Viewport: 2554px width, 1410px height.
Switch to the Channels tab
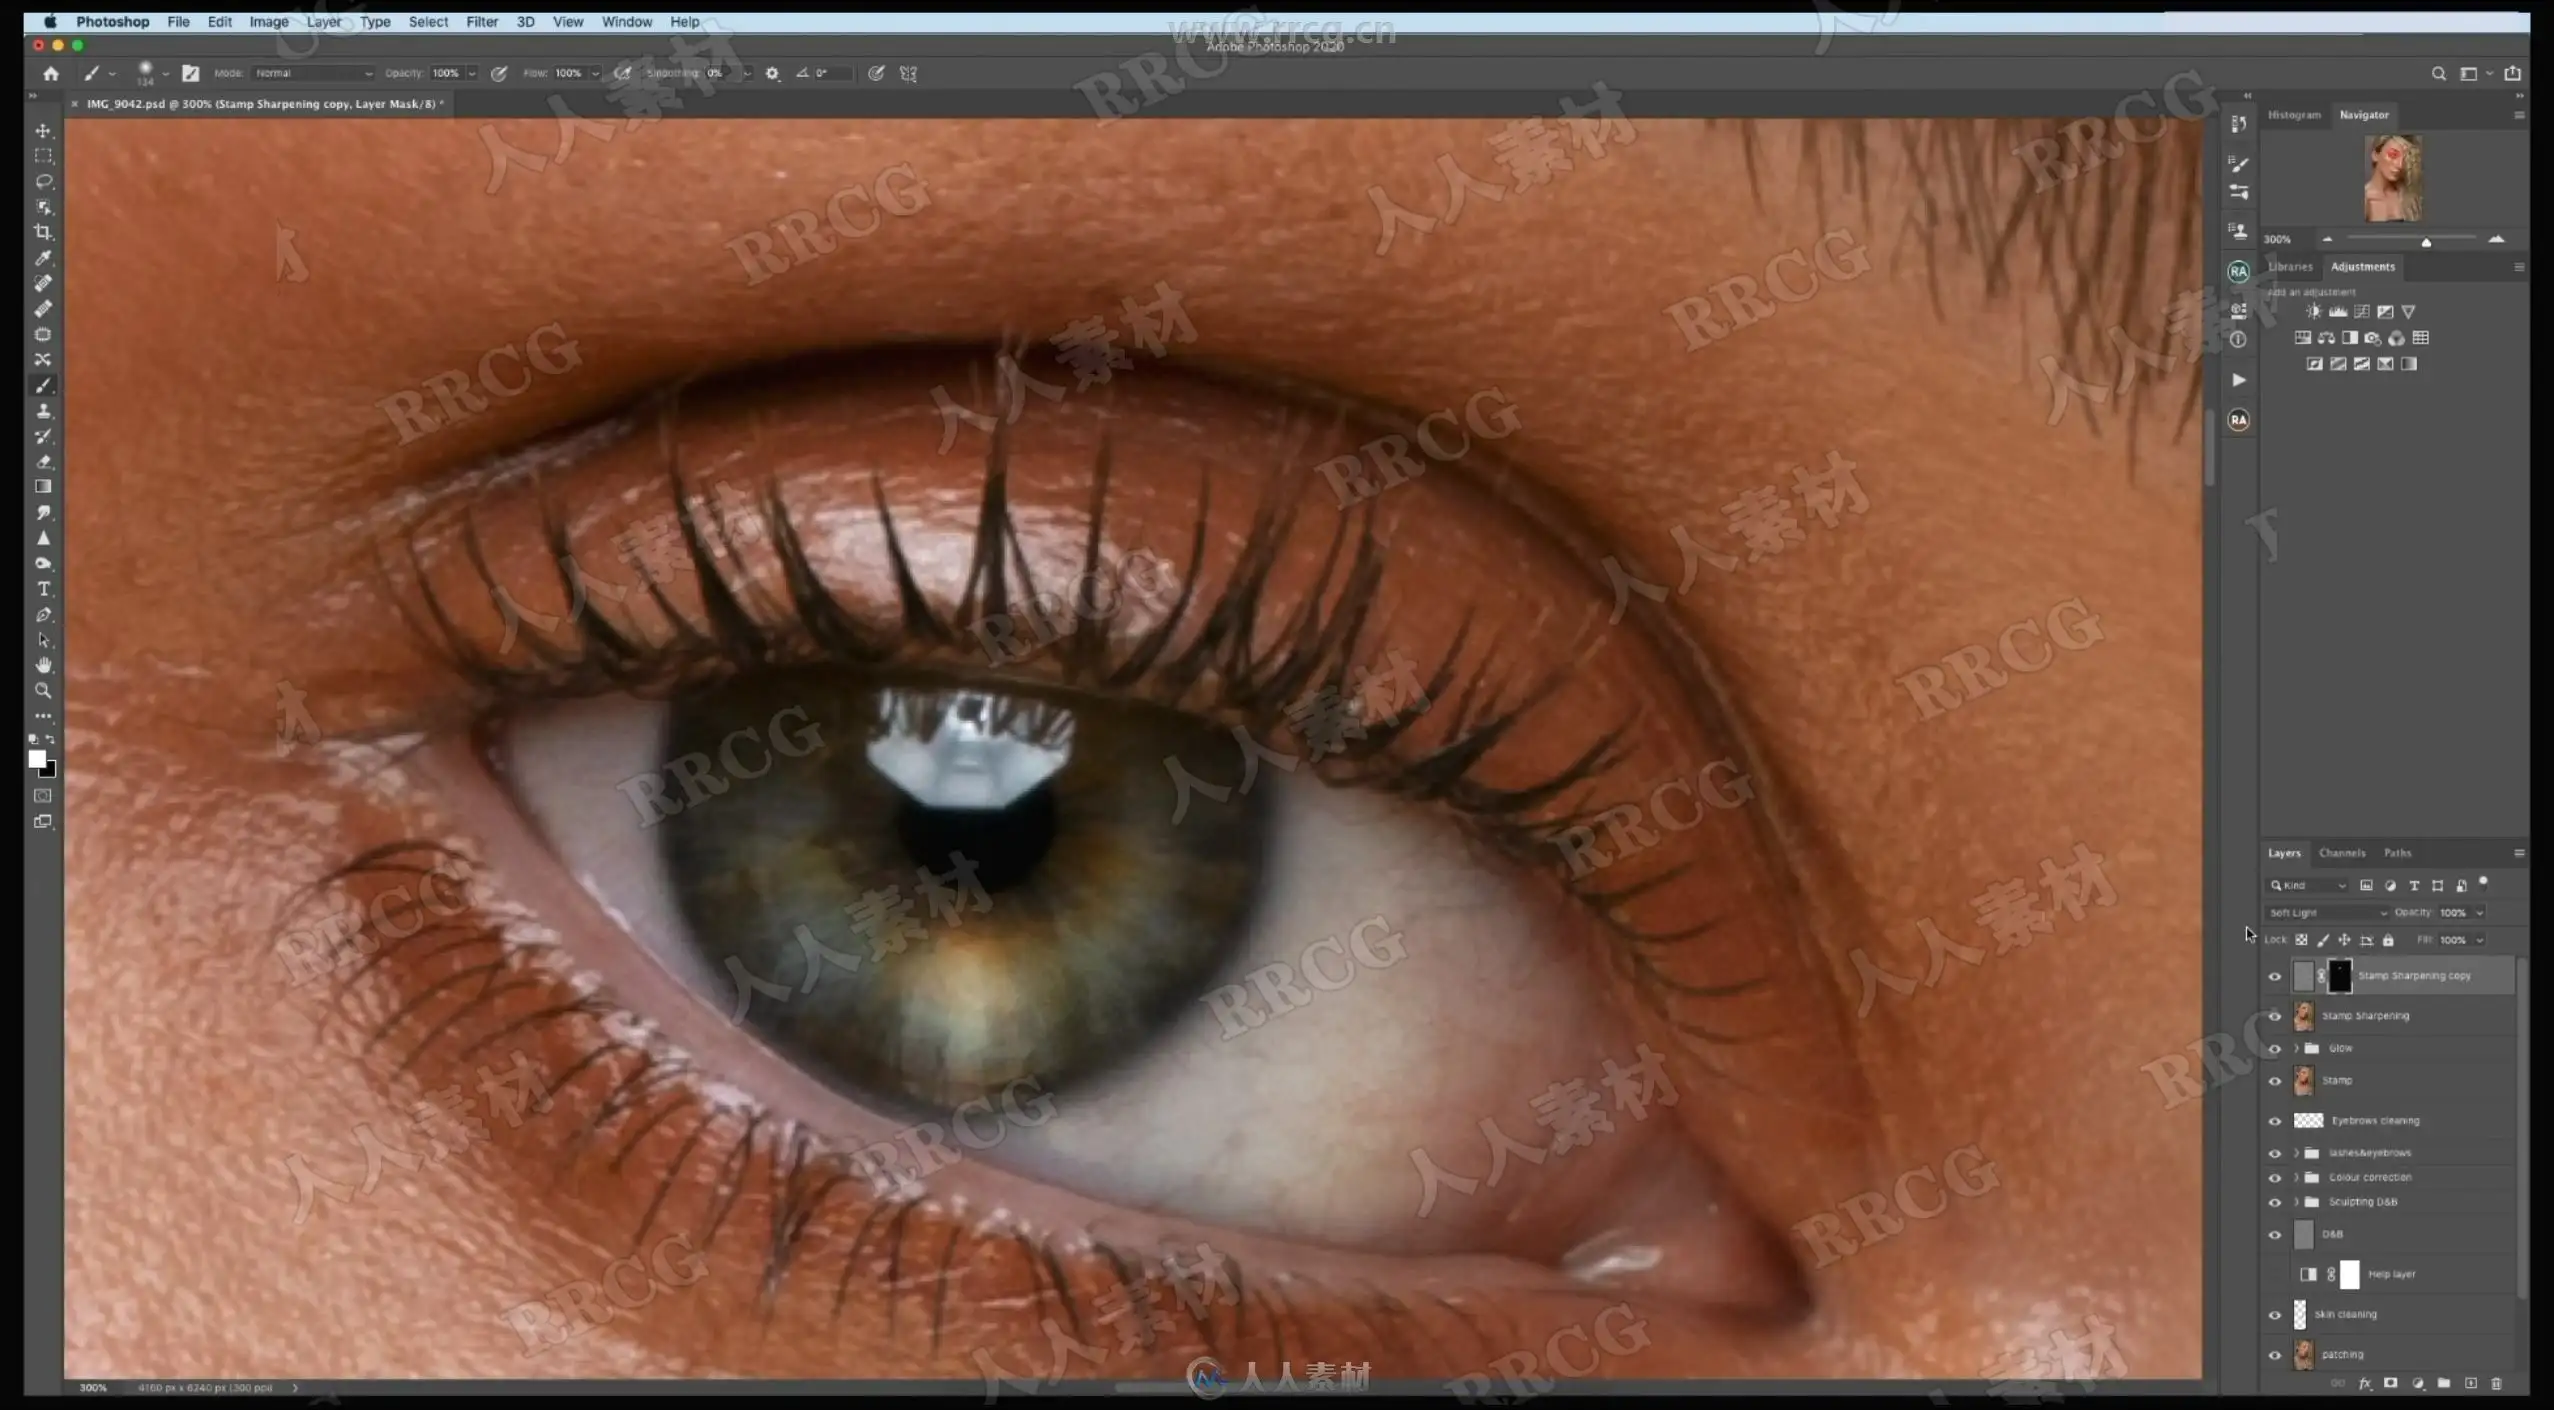[2341, 853]
